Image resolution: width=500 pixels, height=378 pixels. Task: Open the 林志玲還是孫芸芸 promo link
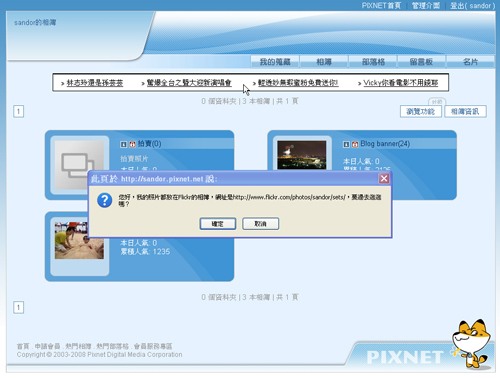point(95,83)
